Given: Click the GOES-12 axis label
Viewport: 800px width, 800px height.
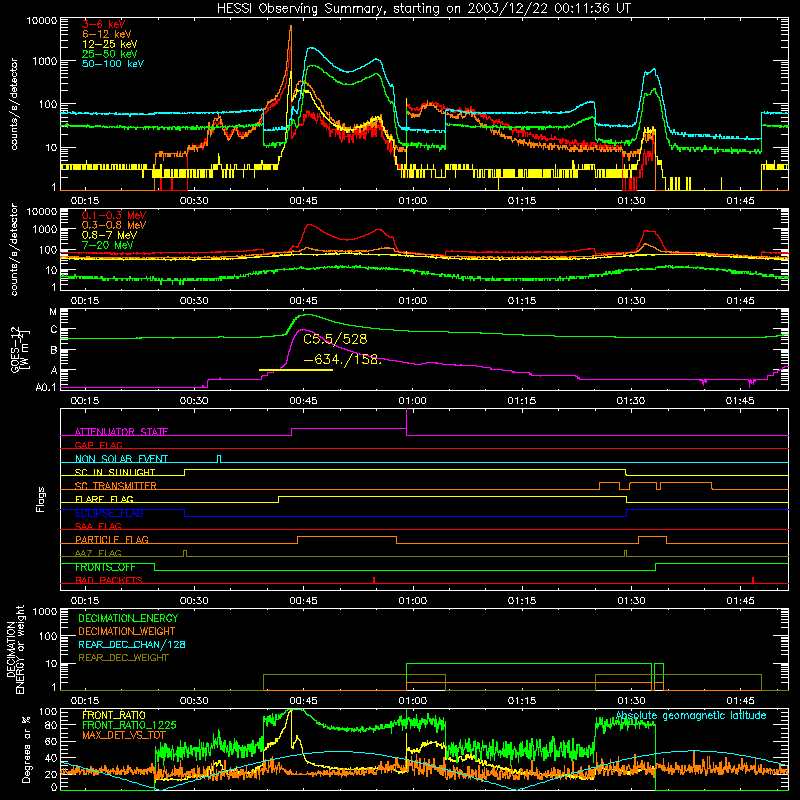Looking at the screenshot, I should tap(19, 351).
